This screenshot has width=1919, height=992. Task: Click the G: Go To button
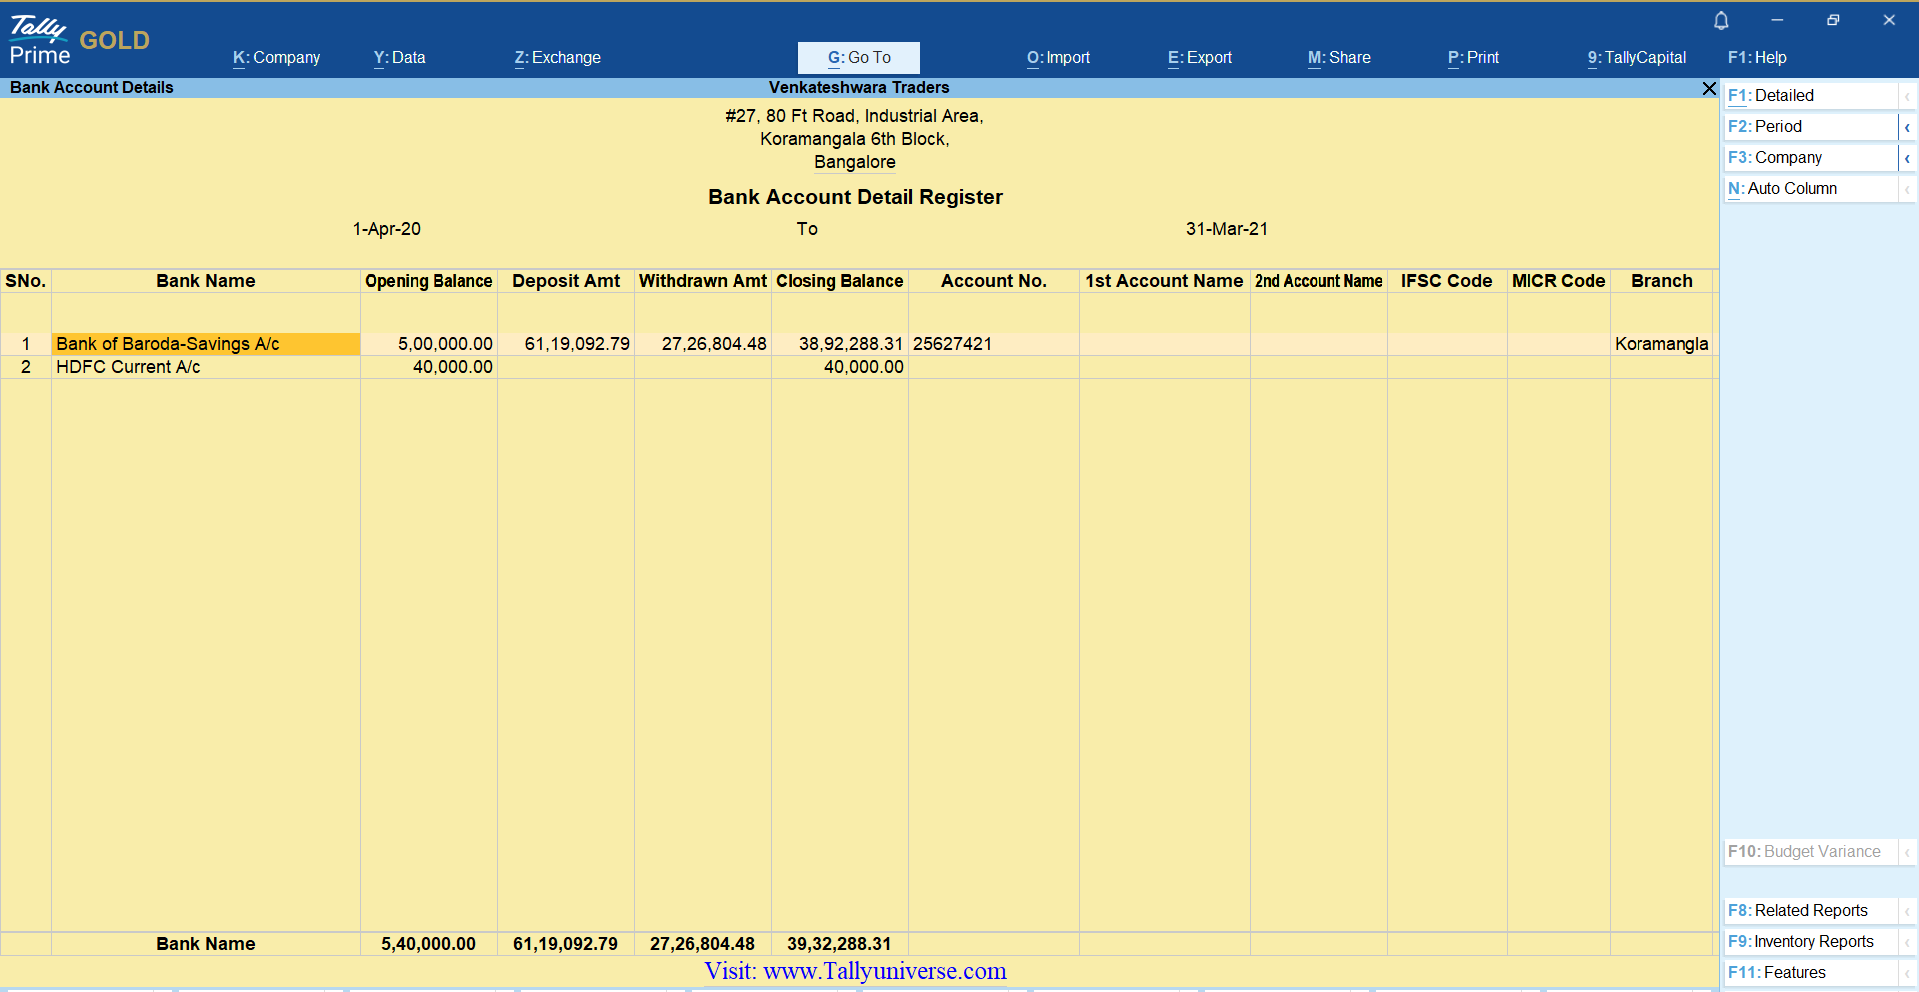tap(858, 58)
